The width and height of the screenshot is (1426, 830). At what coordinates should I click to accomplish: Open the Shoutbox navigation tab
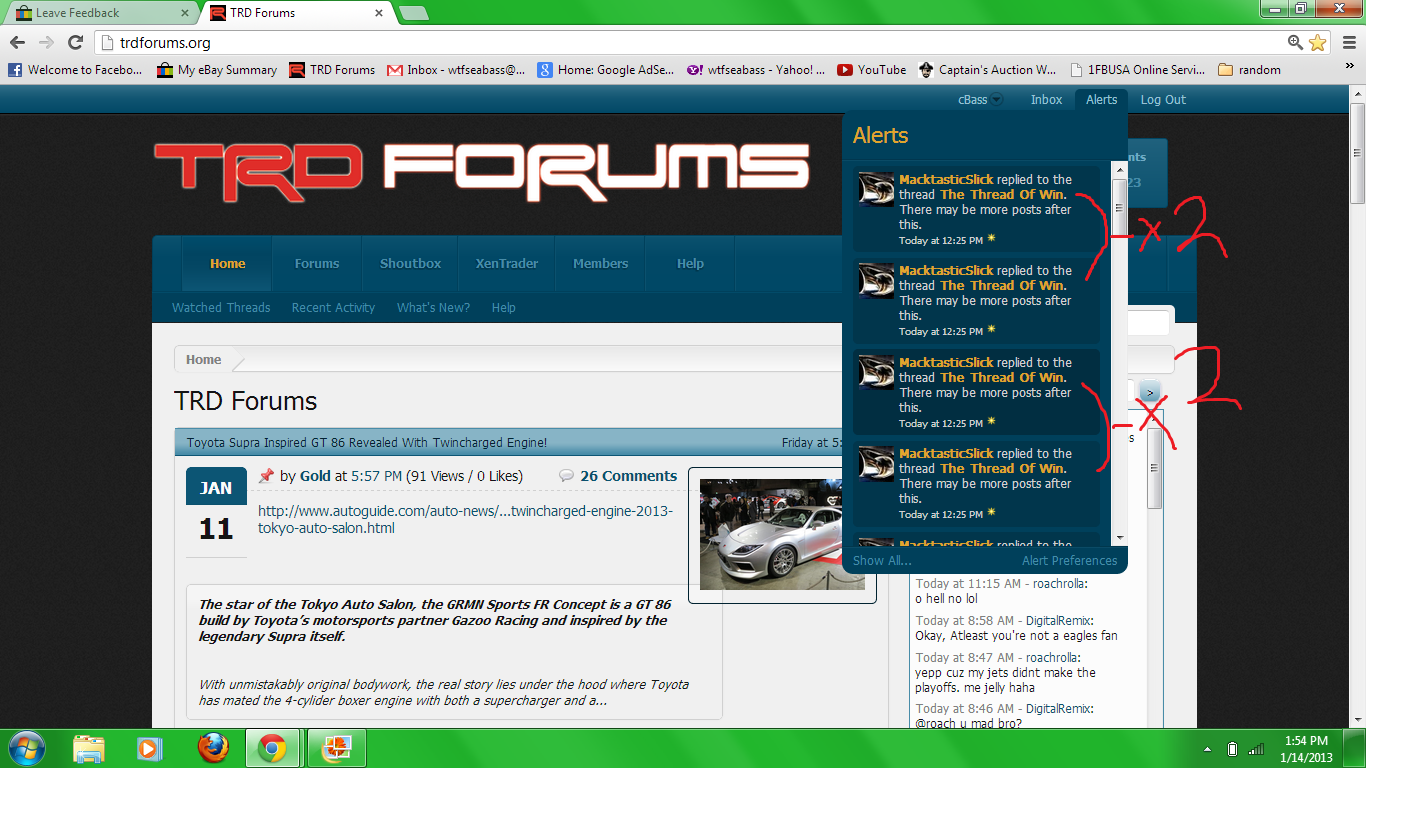pyautogui.click(x=410, y=264)
